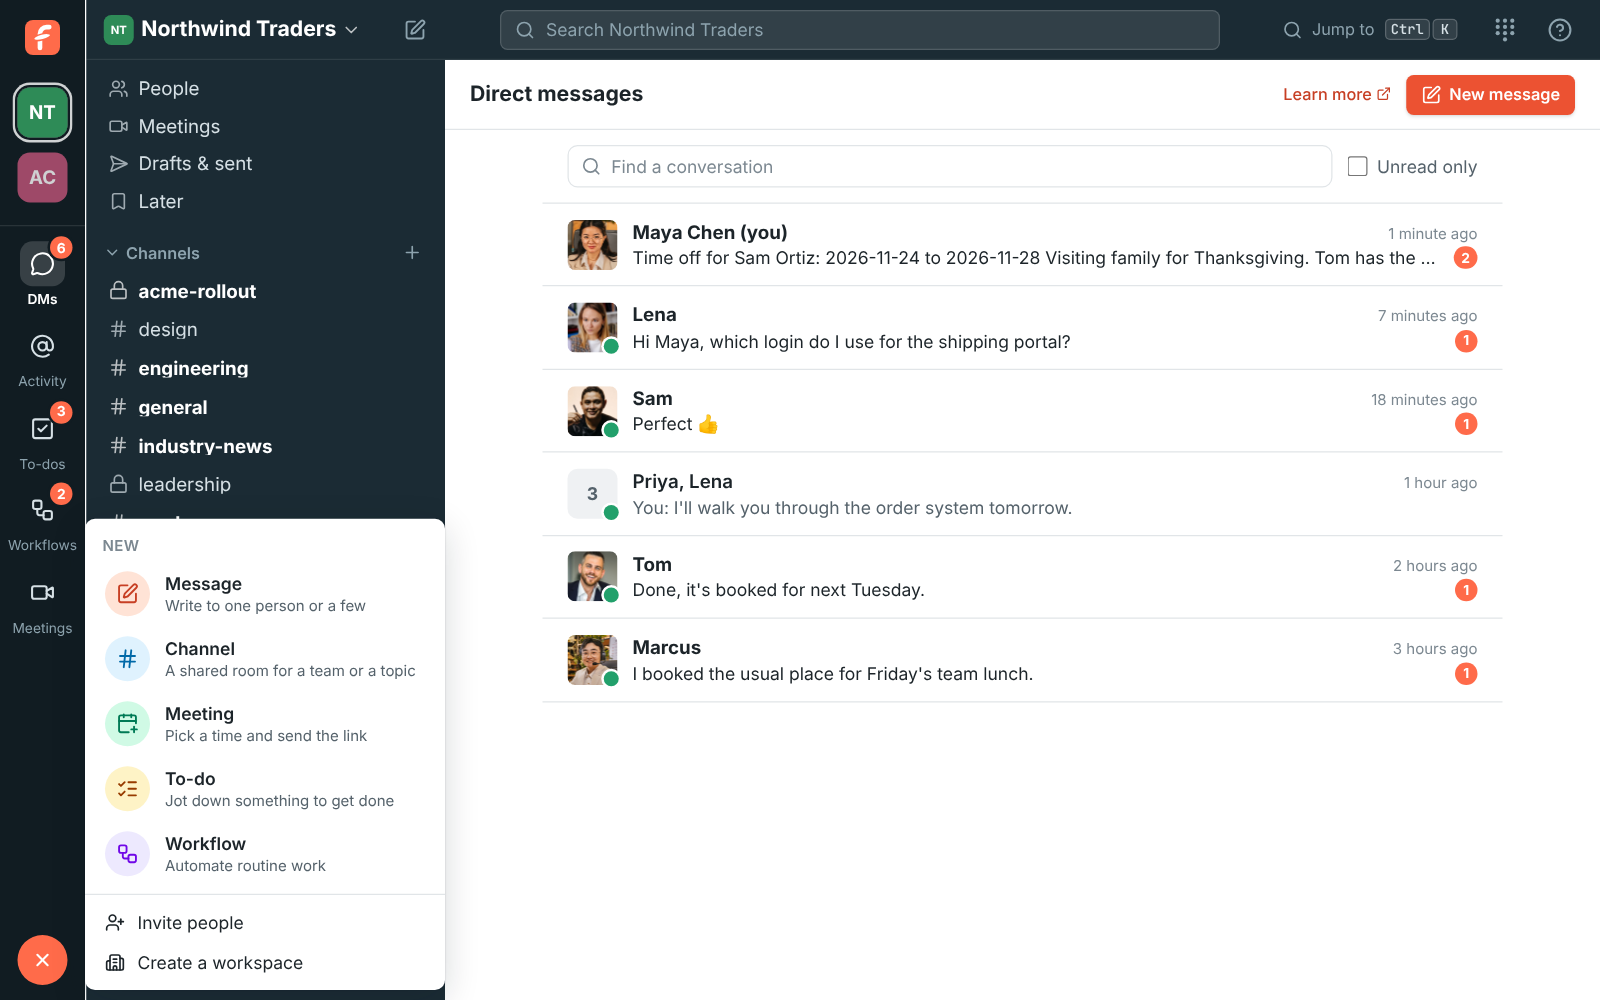Image resolution: width=1600 pixels, height=1000 pixels.
Task: Focus the Search Northwind Traders field
Action: point(860,30)
